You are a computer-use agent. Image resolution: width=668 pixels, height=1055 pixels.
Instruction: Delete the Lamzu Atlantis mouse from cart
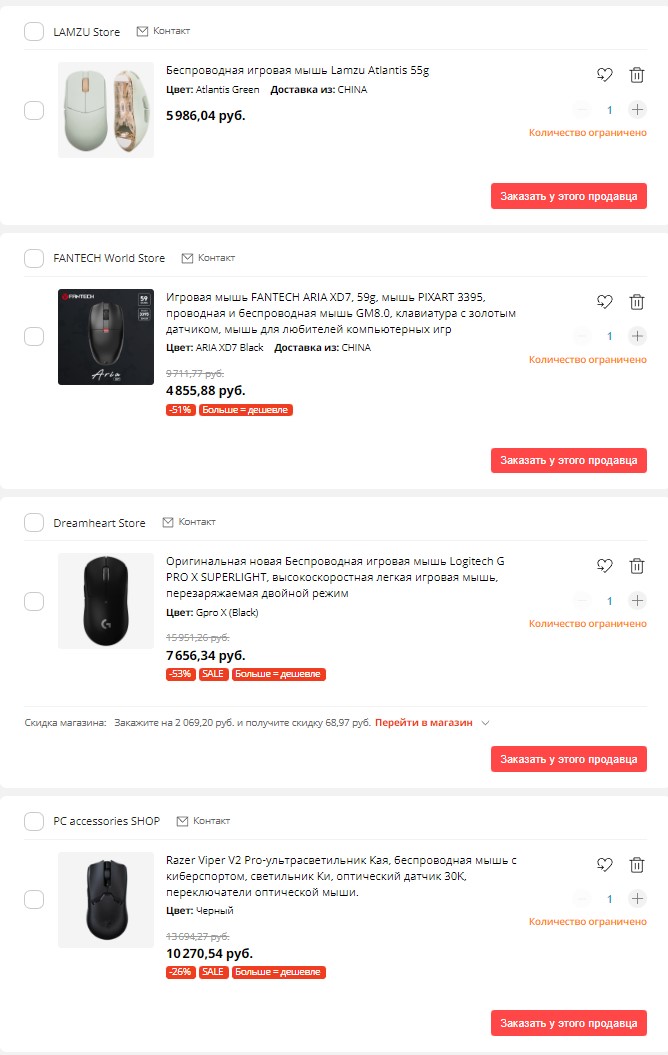(636, 75)
